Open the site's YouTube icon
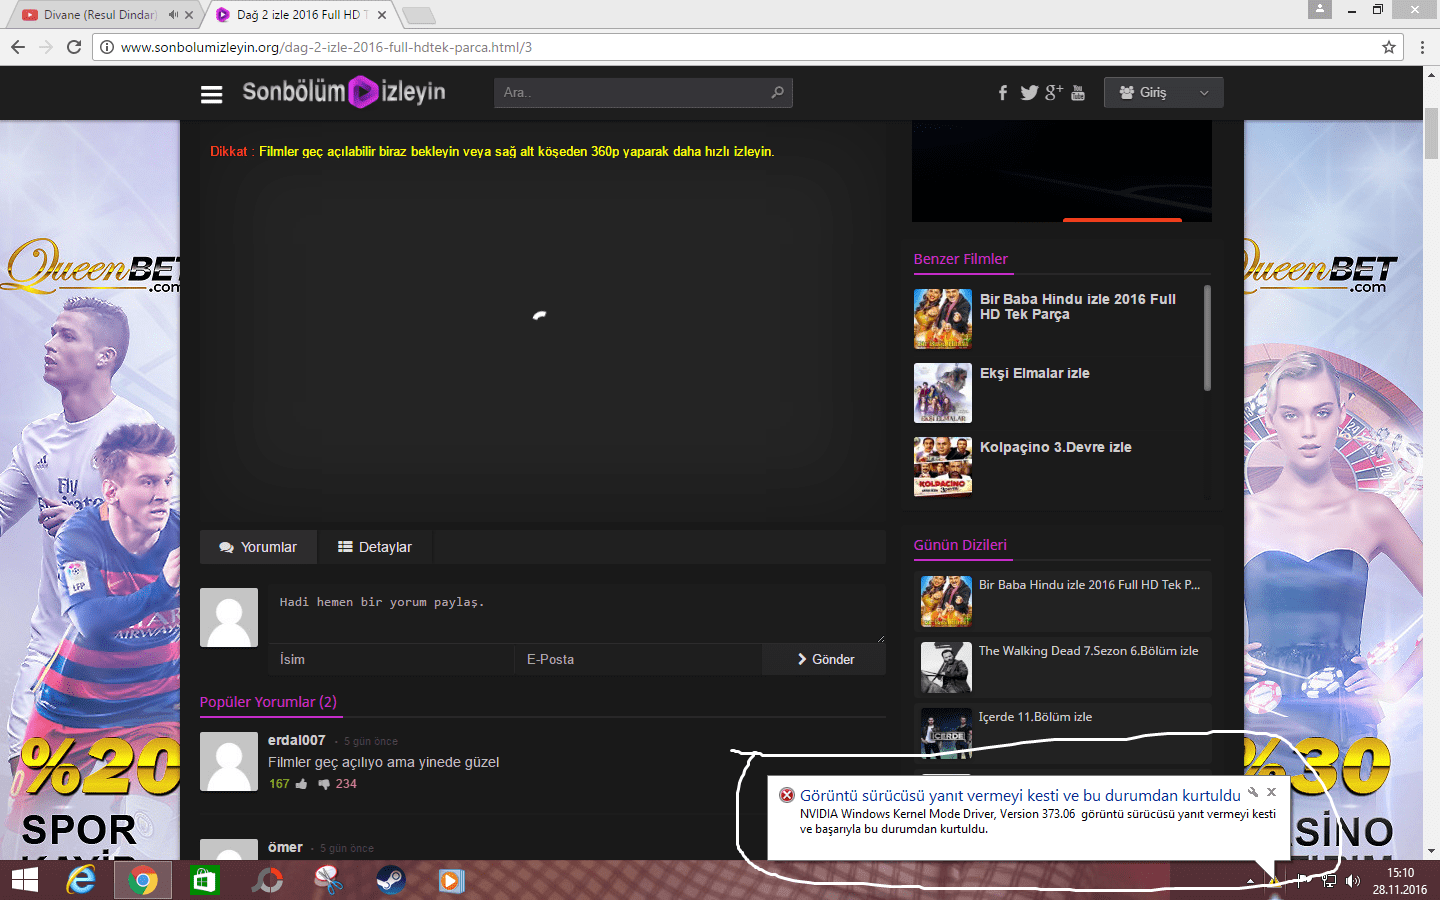This screenshot has width=1440, height=900. [x=1078, y=93]
